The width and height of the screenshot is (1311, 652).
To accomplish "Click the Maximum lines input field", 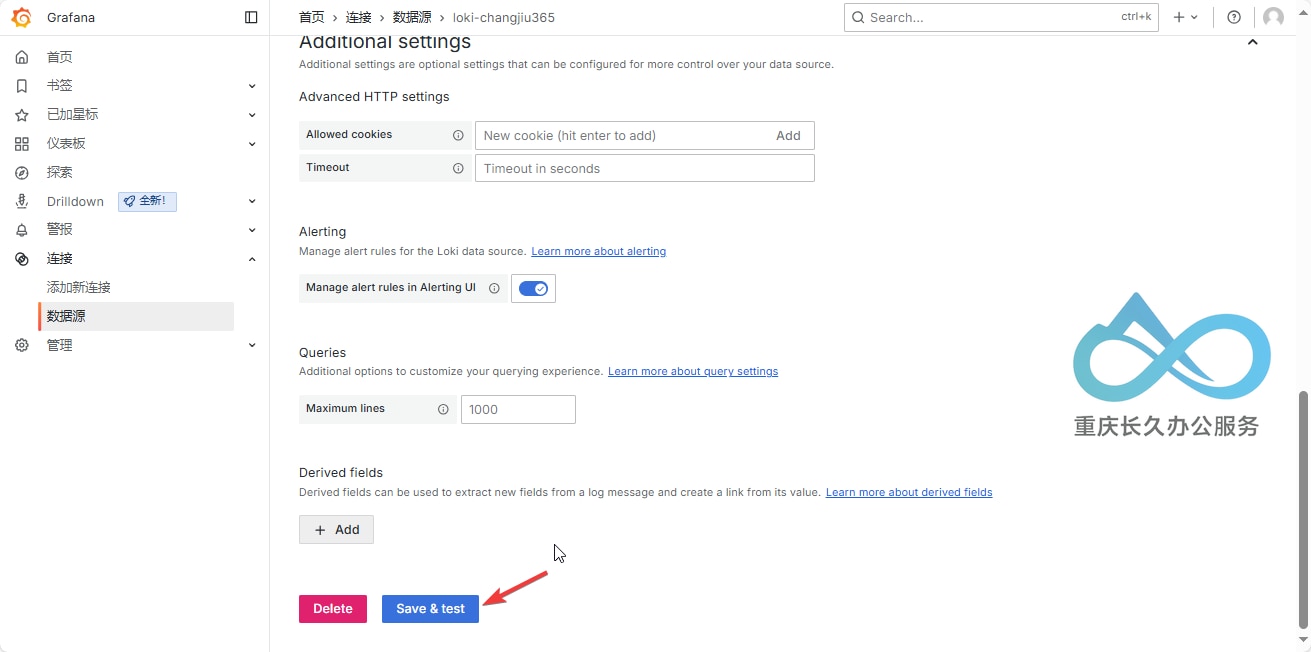I will (518, 409).
